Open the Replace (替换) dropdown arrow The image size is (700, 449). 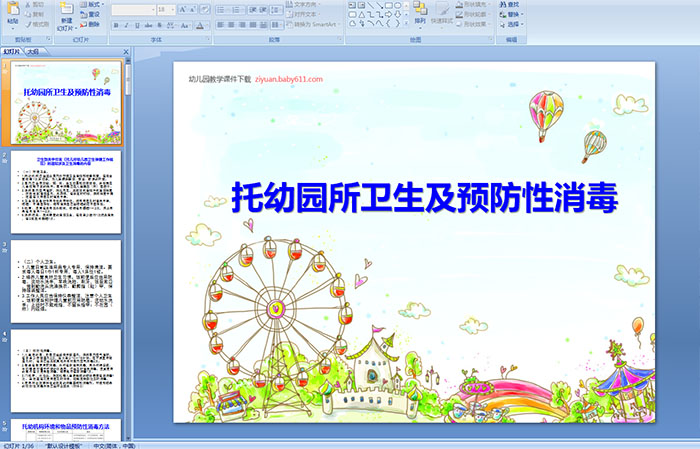coord(522,14)
